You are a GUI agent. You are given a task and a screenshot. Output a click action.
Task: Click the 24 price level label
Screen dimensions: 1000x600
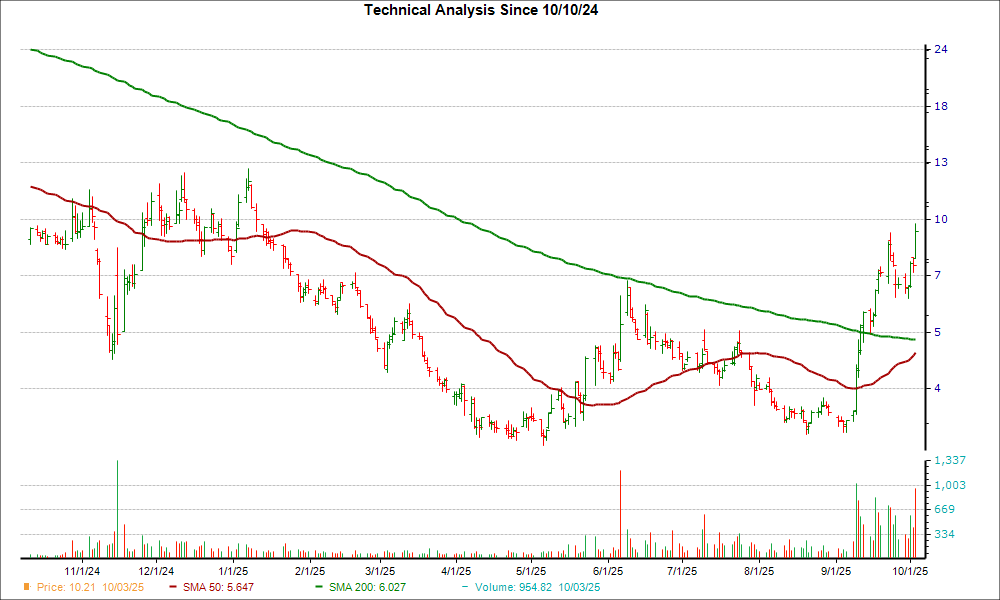click(941, 50)
